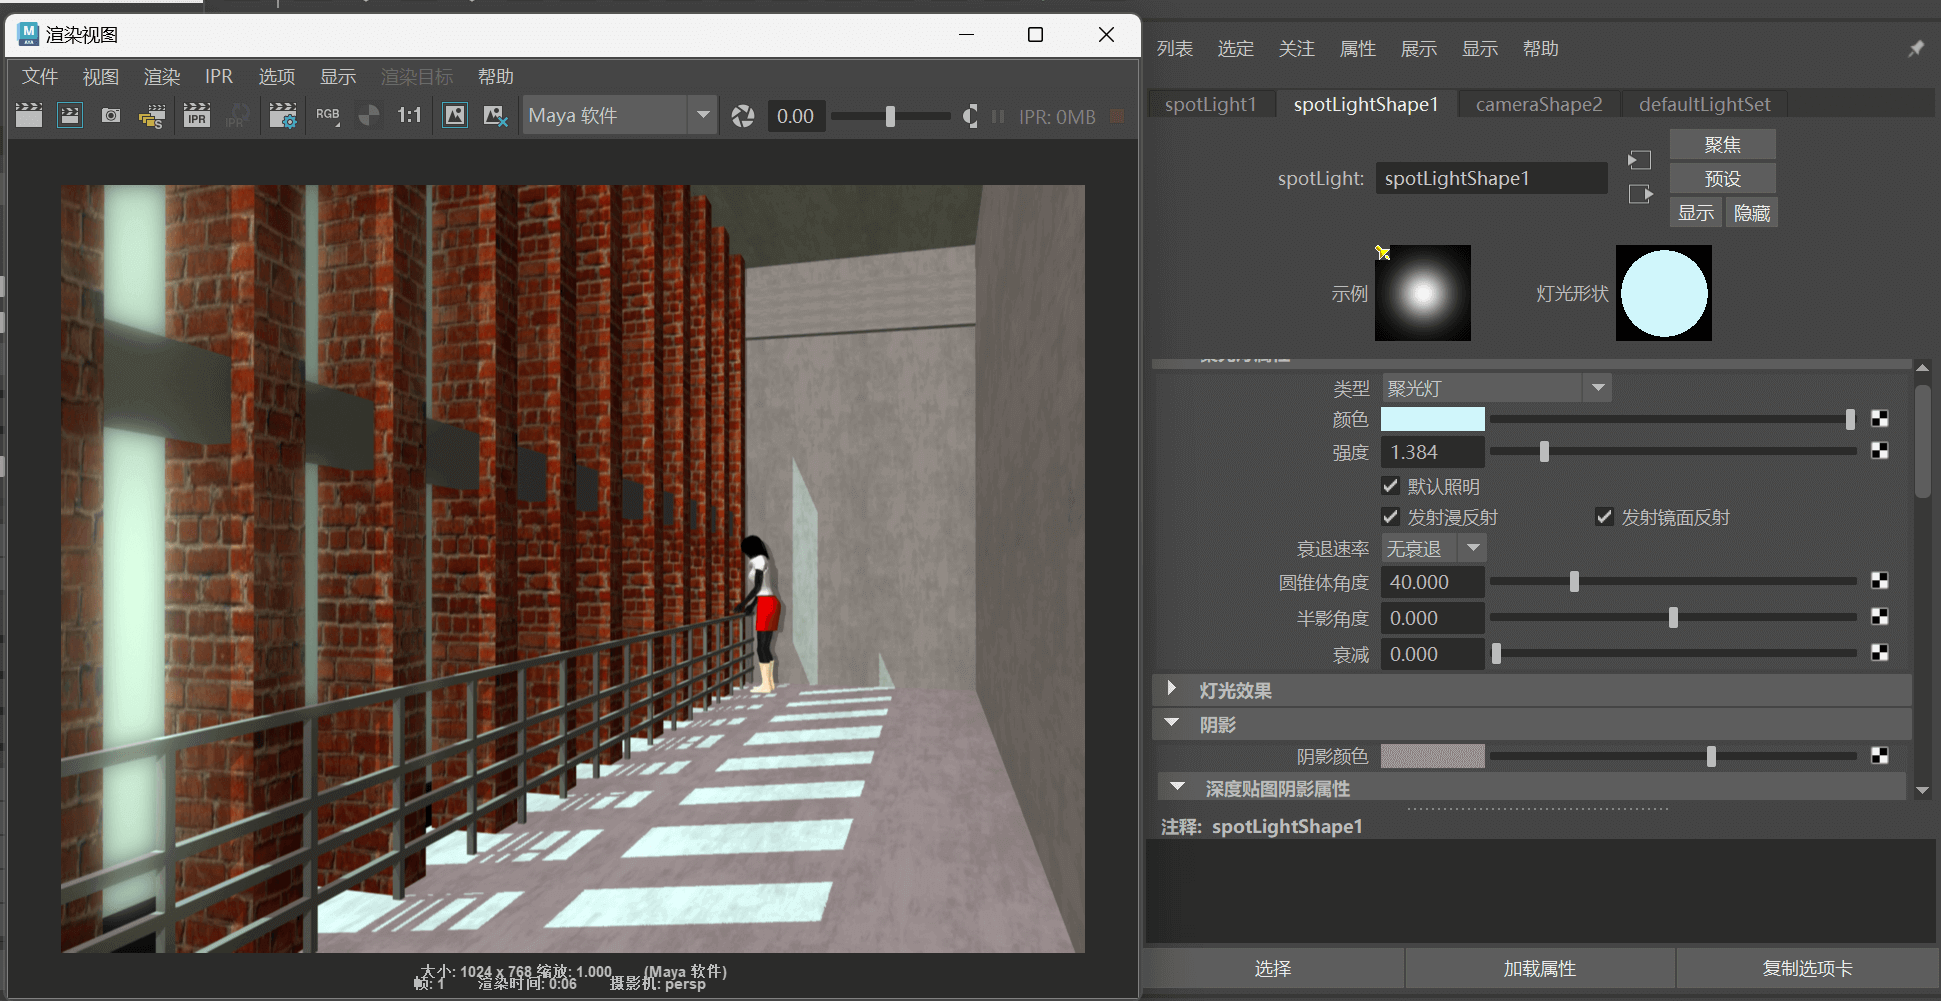The width and height of the screenshot is (1941, 1001).
Task: Disable the 发射镜面反射 checkbox
Action: tap(1604, 517)
